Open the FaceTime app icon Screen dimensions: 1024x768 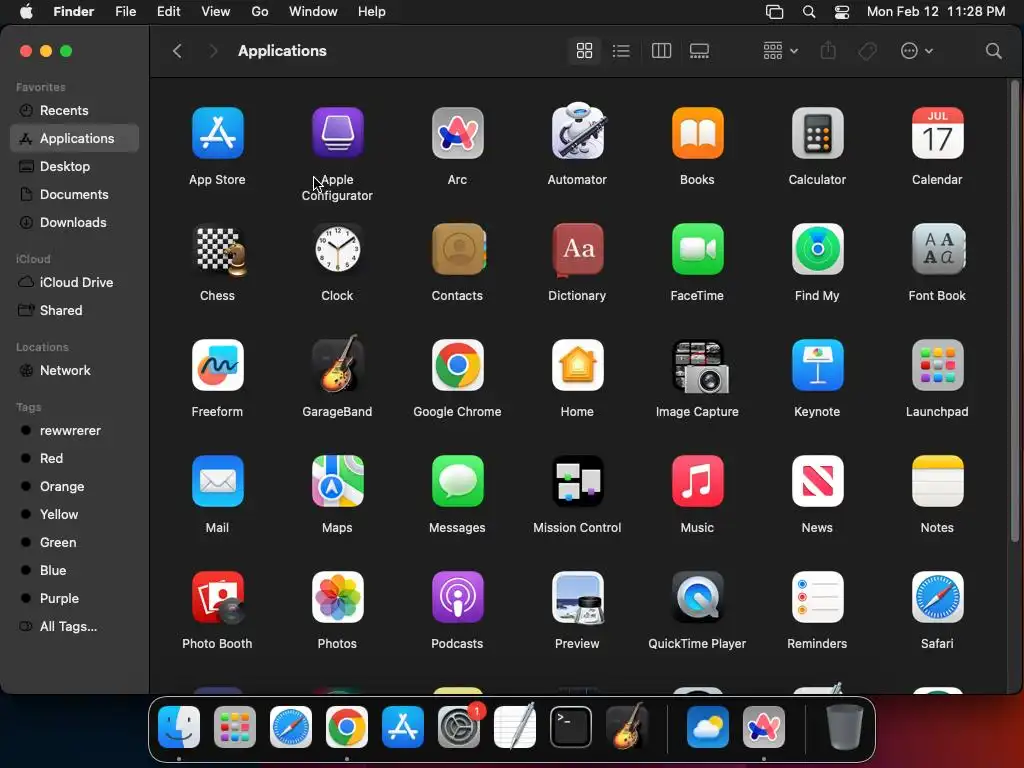697,249
